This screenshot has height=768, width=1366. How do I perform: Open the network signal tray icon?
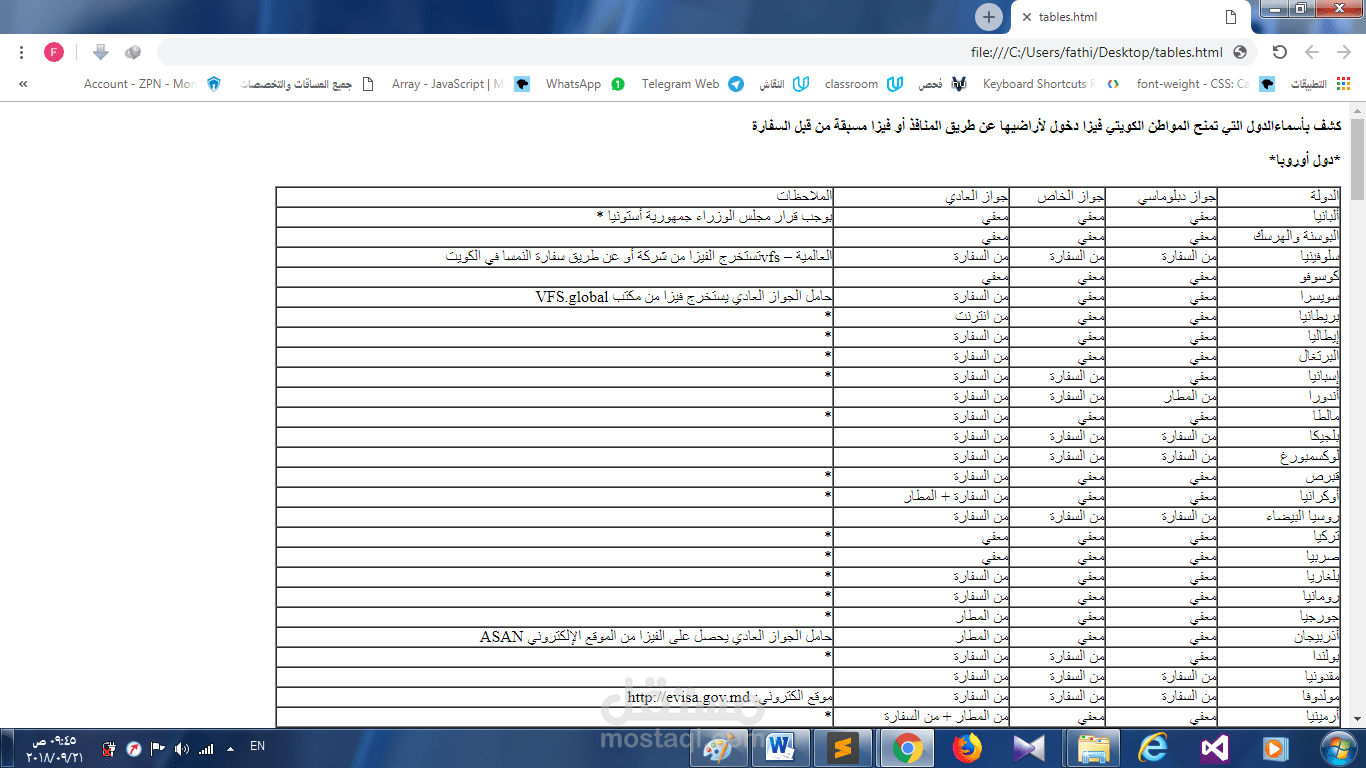coord(206,748)
